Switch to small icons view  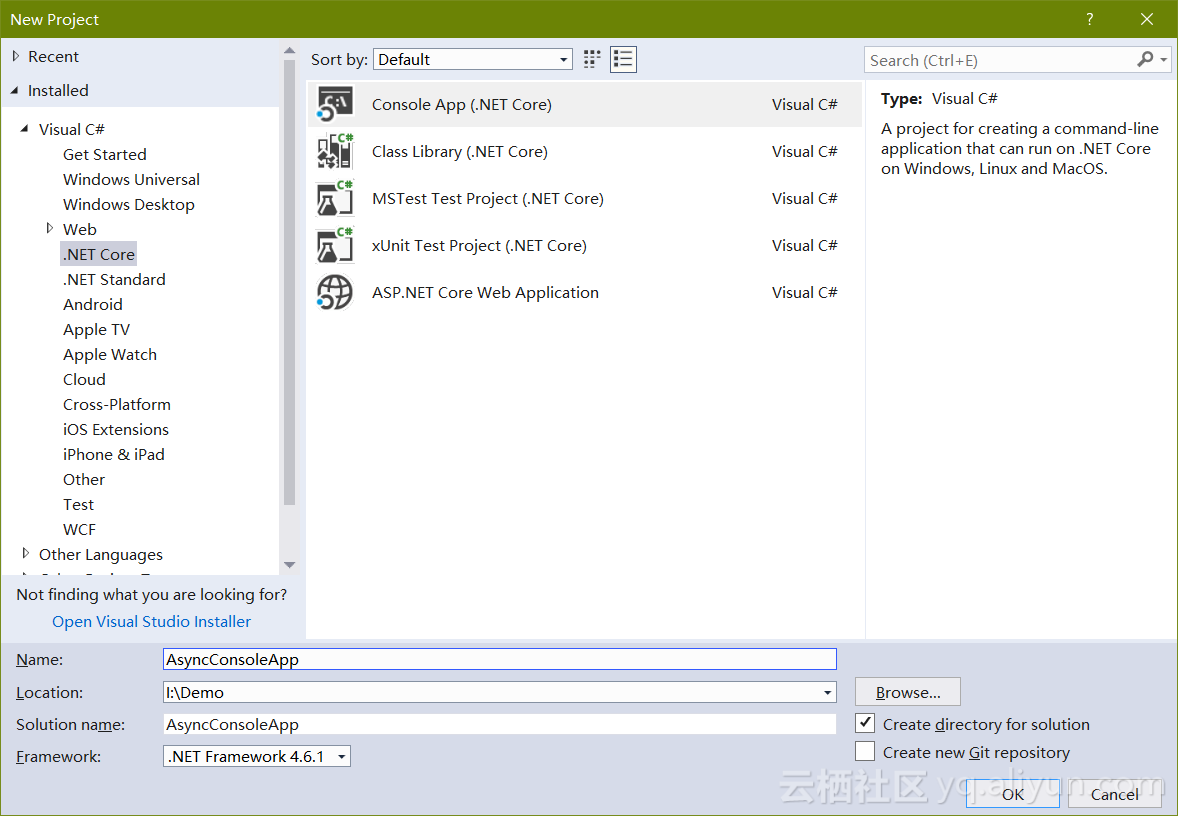click(592, 59)
